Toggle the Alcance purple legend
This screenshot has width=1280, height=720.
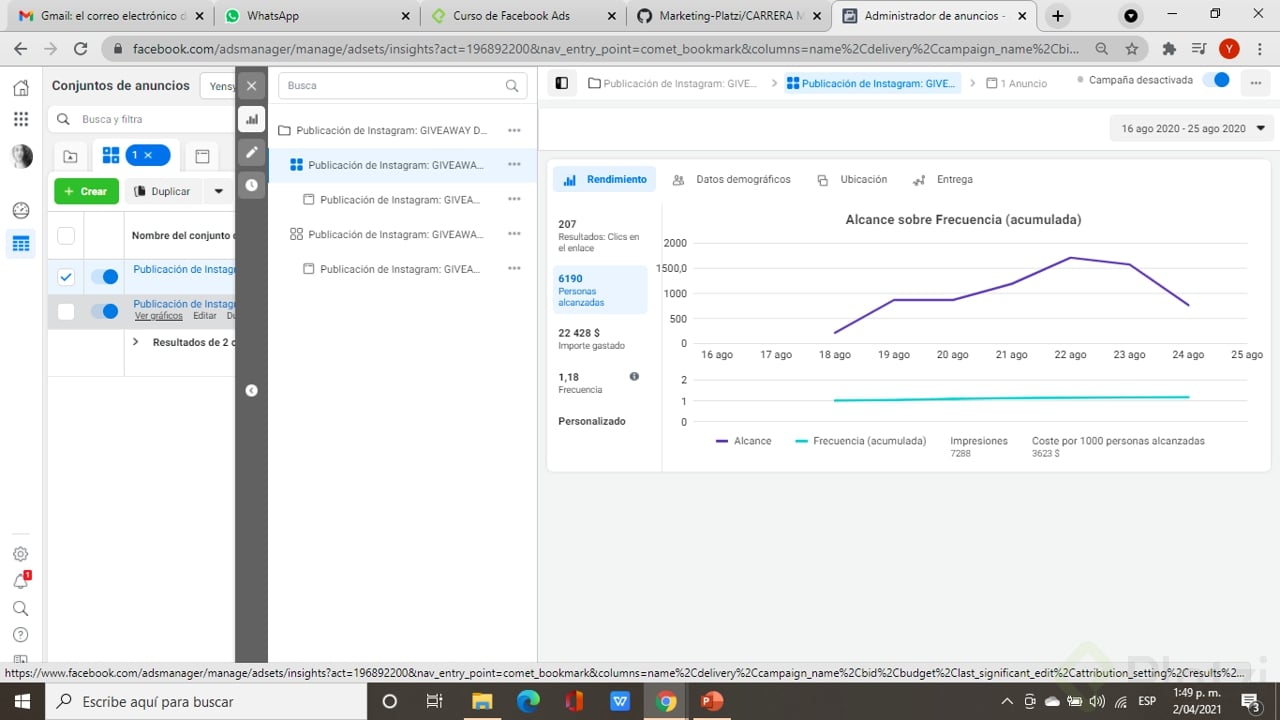coord(744,441)
